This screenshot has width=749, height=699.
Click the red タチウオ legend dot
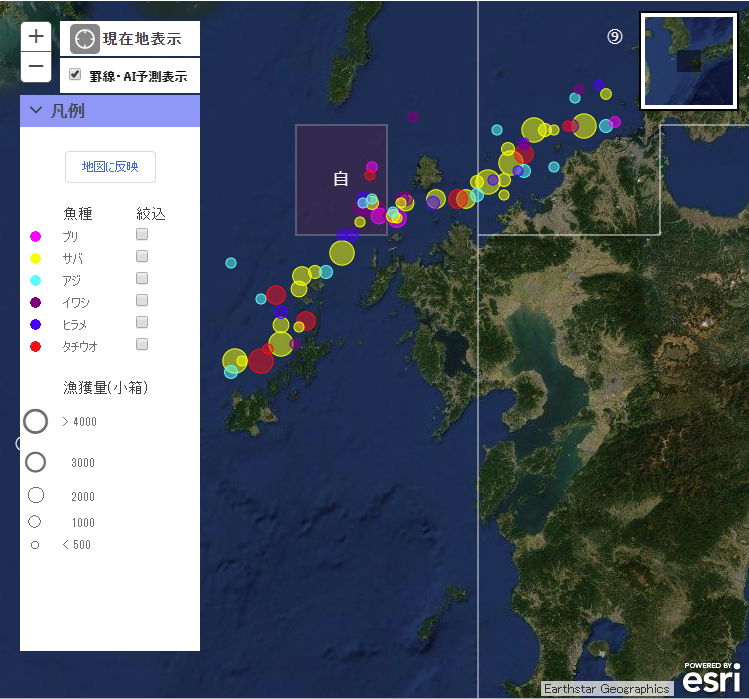coord(36,346)
